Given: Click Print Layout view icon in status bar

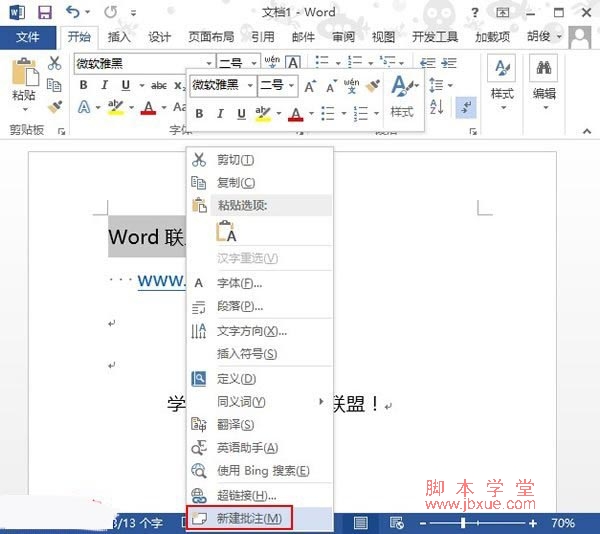Looking at the screenshot, I should pos(360,523).
